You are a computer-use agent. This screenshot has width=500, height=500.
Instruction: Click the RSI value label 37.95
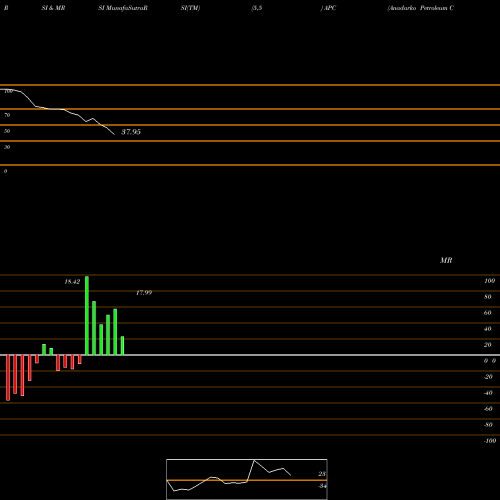tap(131, 132)
